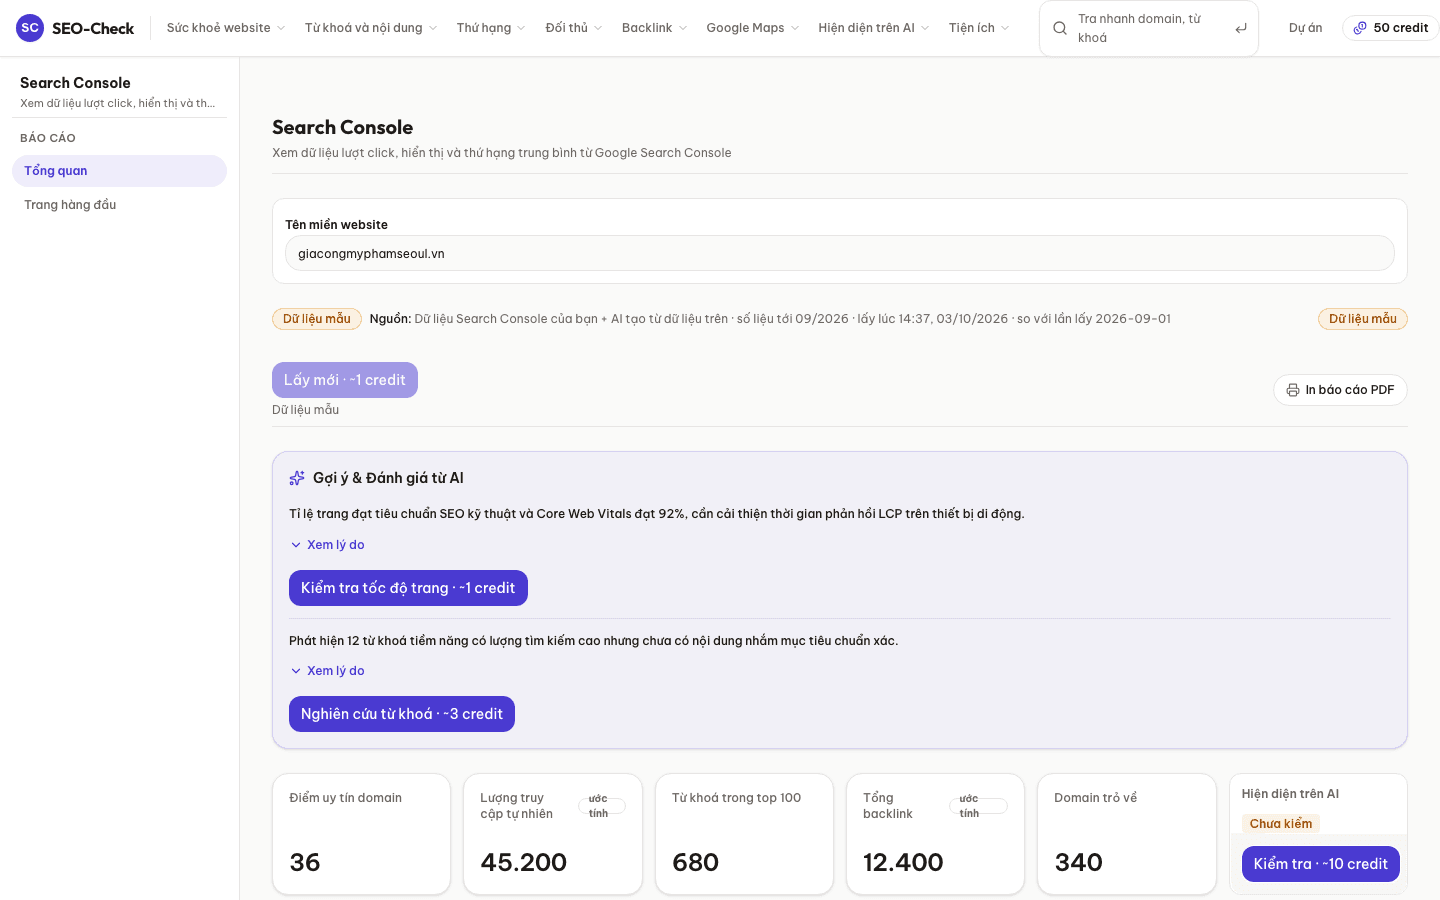The width and height of the screenshot is (1440, 900).
Task: Click the left Dữ liệu mẫu badge
Action: pyautogui.click(x=317, y=319)
